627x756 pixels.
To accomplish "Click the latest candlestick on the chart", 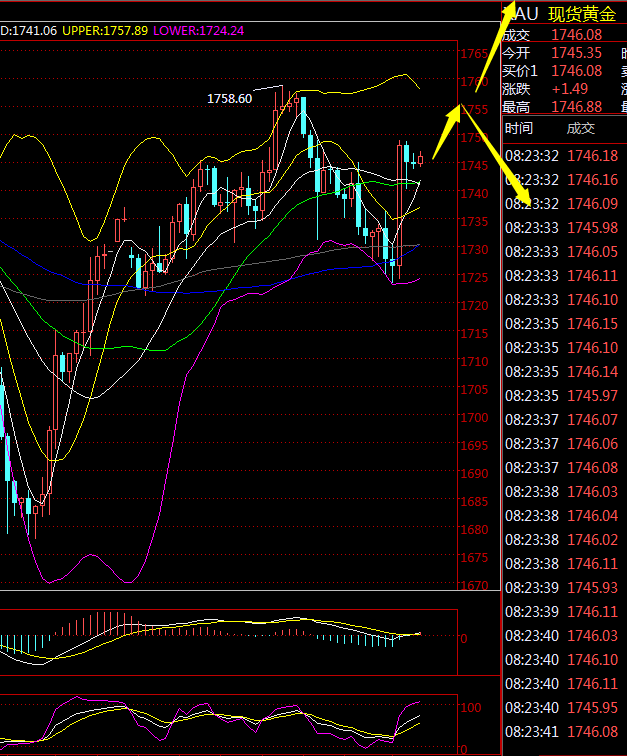I will [x=421, y=158].
